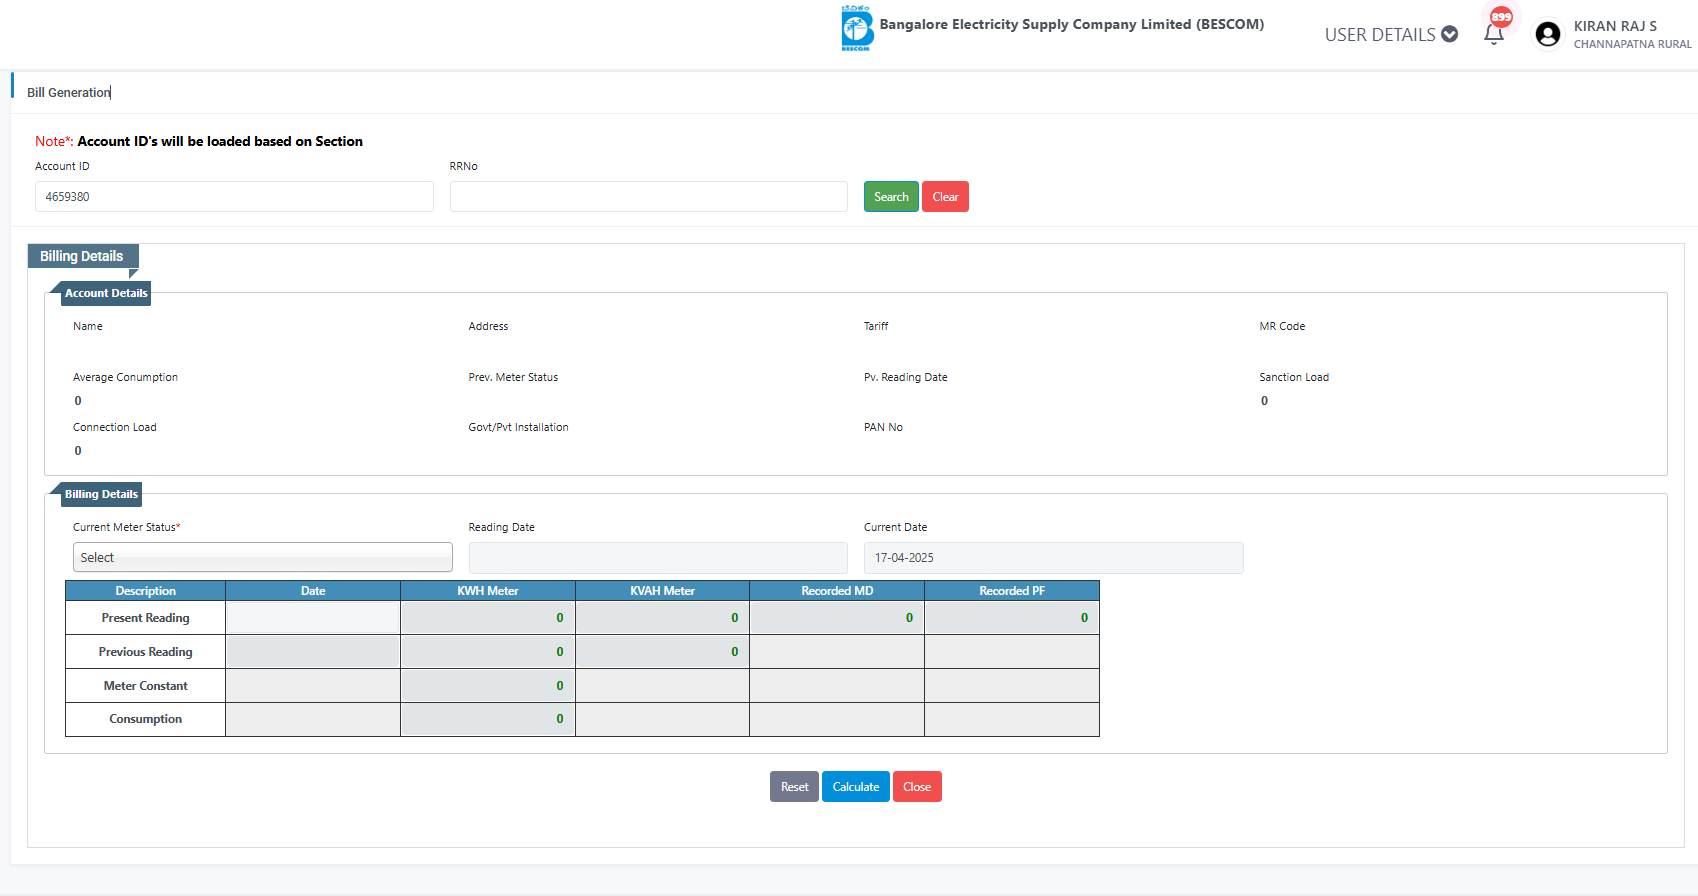Image resolution: width=1698 pixels, height=896 pixels.
Task: Click the Prev. Meter Status label
Action: click(513, 377)
